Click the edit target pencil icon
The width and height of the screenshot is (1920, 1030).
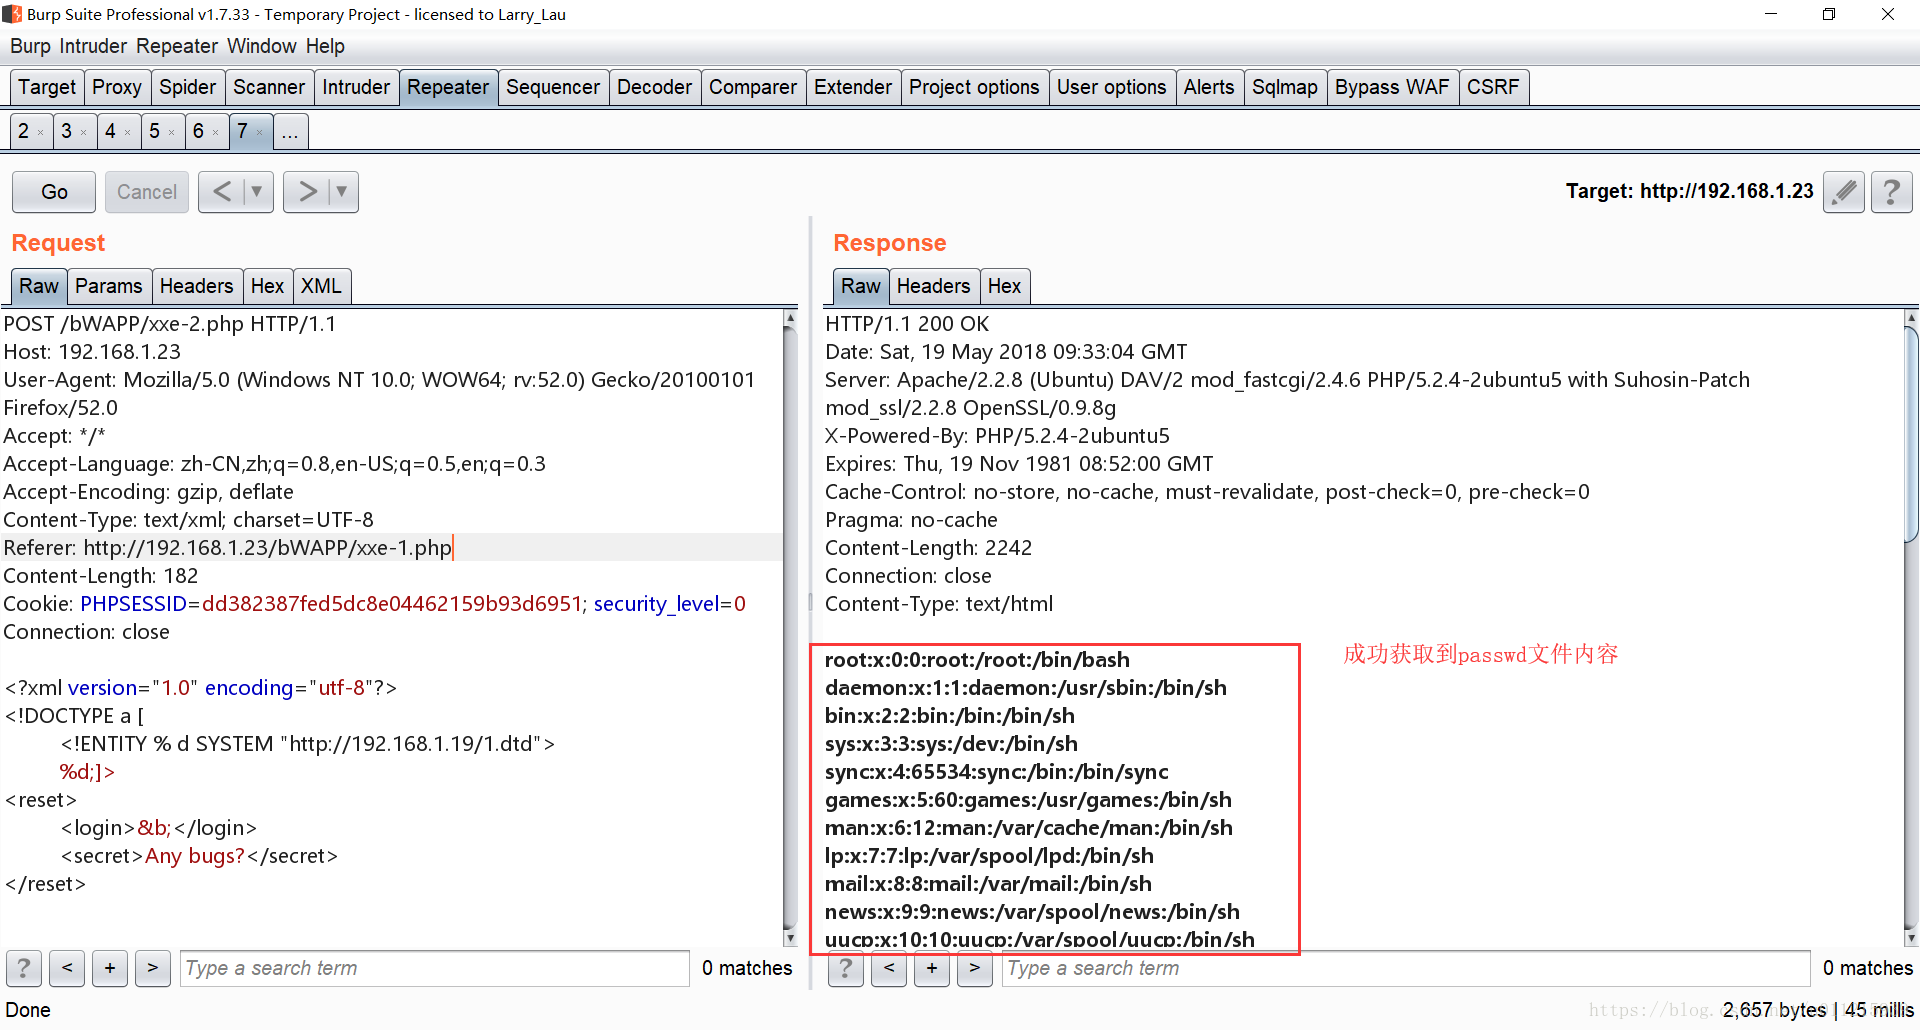[x=1844, y=191]
